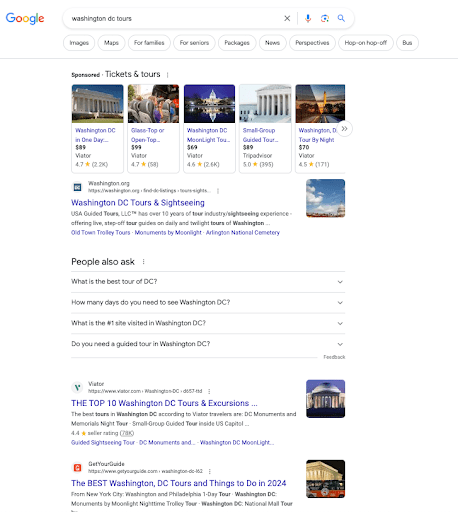The image size is (458, 512).
Task: Click the Washington.org site favicon
Action: pyautogui.click(x=77, y=187)
